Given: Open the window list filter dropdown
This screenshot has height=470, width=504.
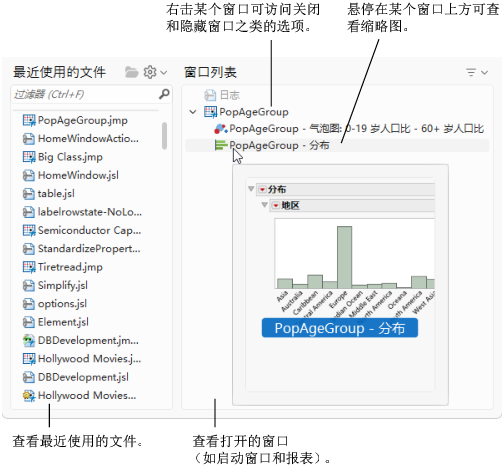Looking at the screenshot, I should [477, 72].
